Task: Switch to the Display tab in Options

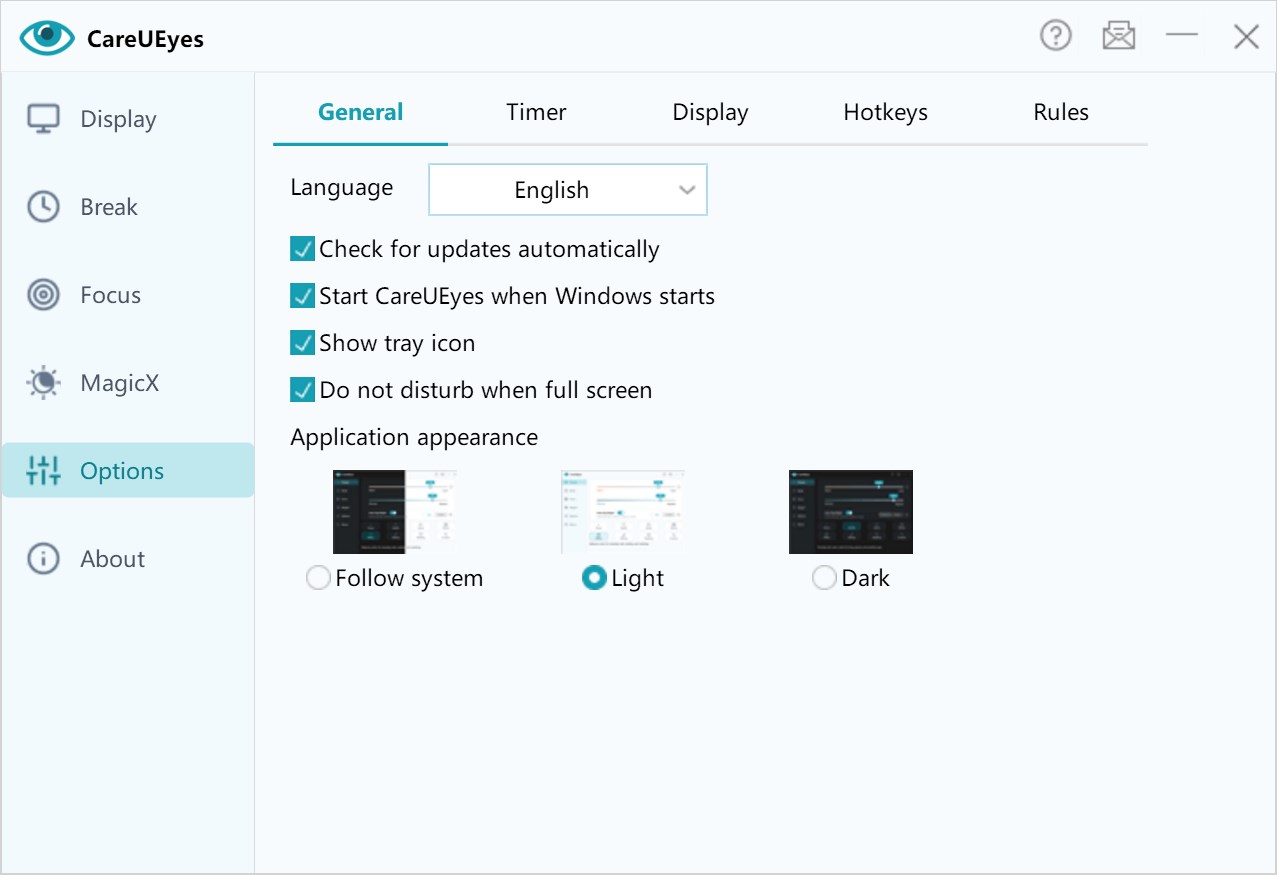Action: tap(710, 113)
